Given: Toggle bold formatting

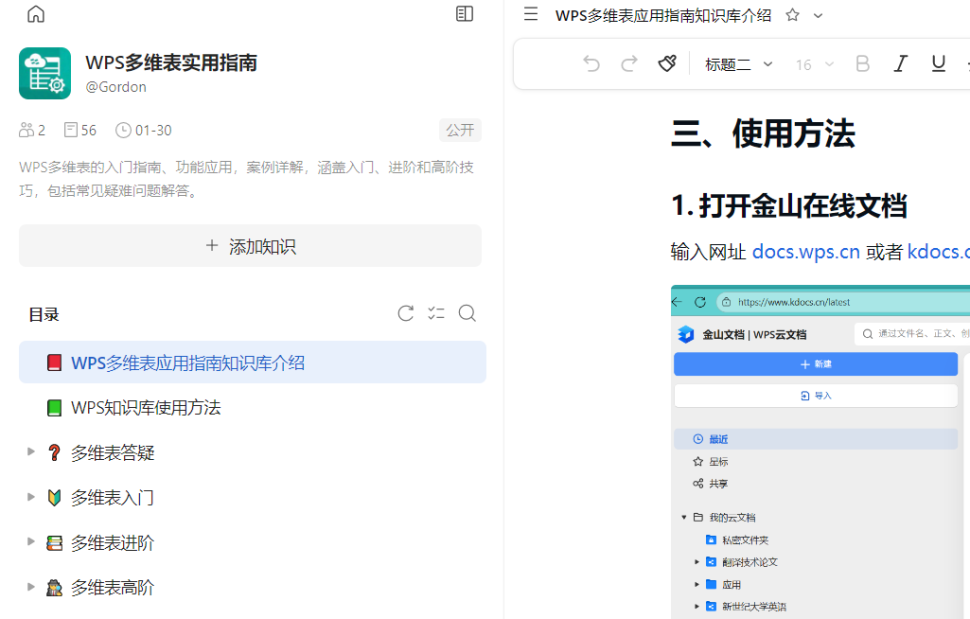Looking at the screenshot, I should [862, 64].
